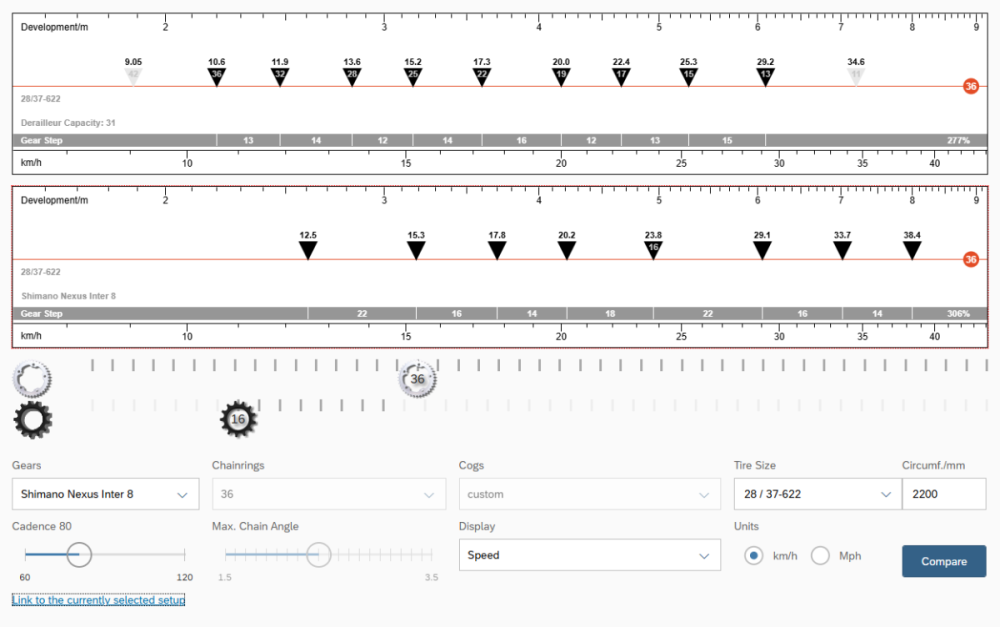This screenshot has width=1000, height=627.
Task: Click the 16-tooth black cog on the cog ruler
Action: click(238, 420)
